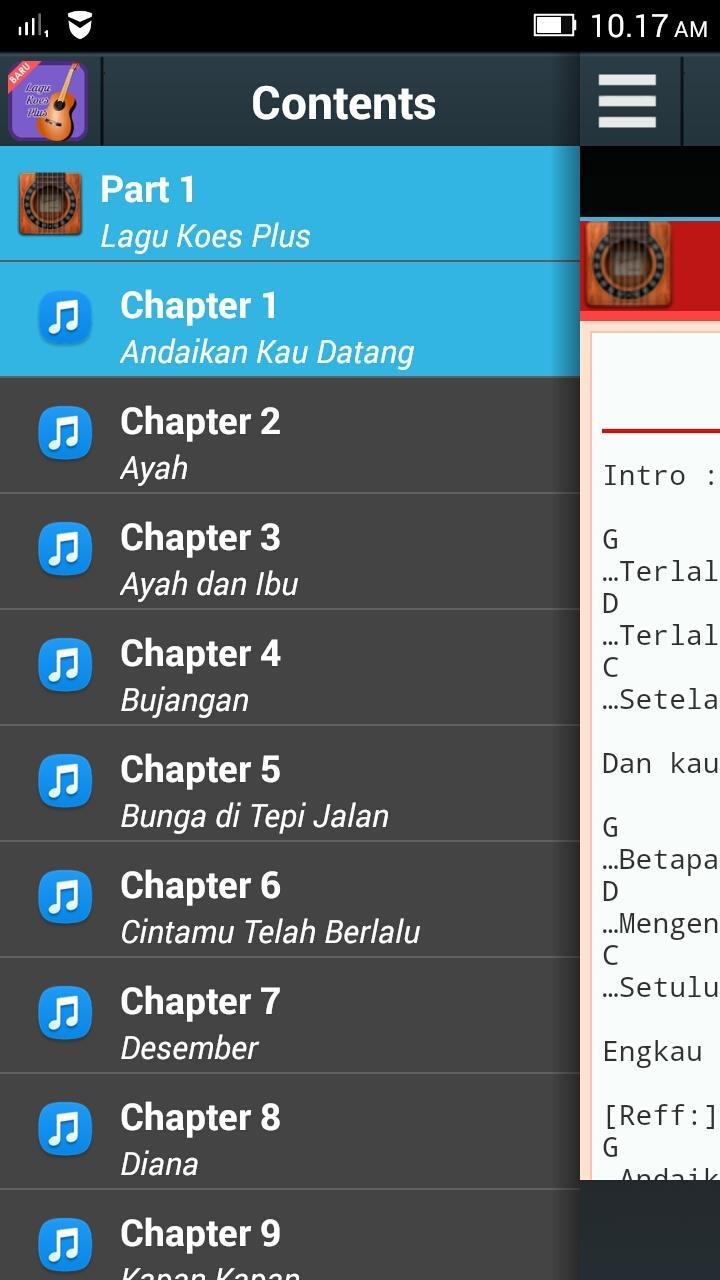The image size is (720, 1280).
Task: Tap the music note icon for Chapter 2
Action: [x=65, y=435]
